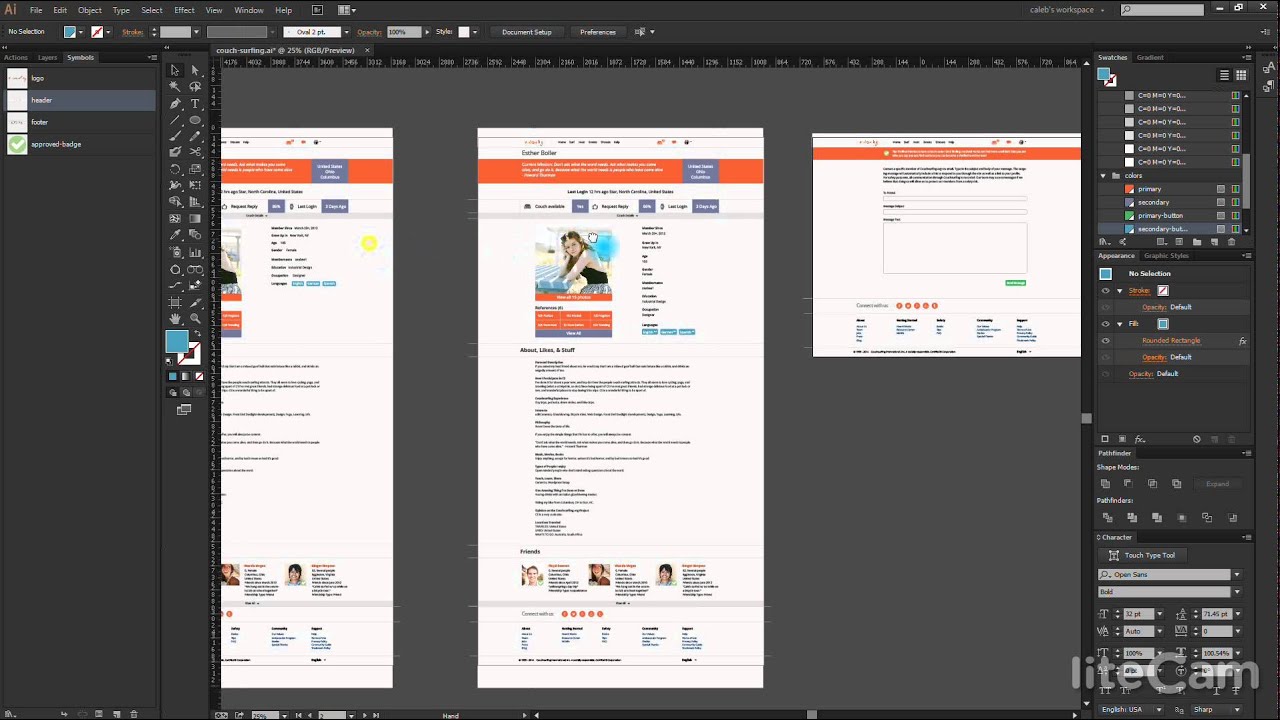This screenshot has height=720, width=1280.
Task: Open the Open Sans font family dropdown
Action: coord(1236,575)
